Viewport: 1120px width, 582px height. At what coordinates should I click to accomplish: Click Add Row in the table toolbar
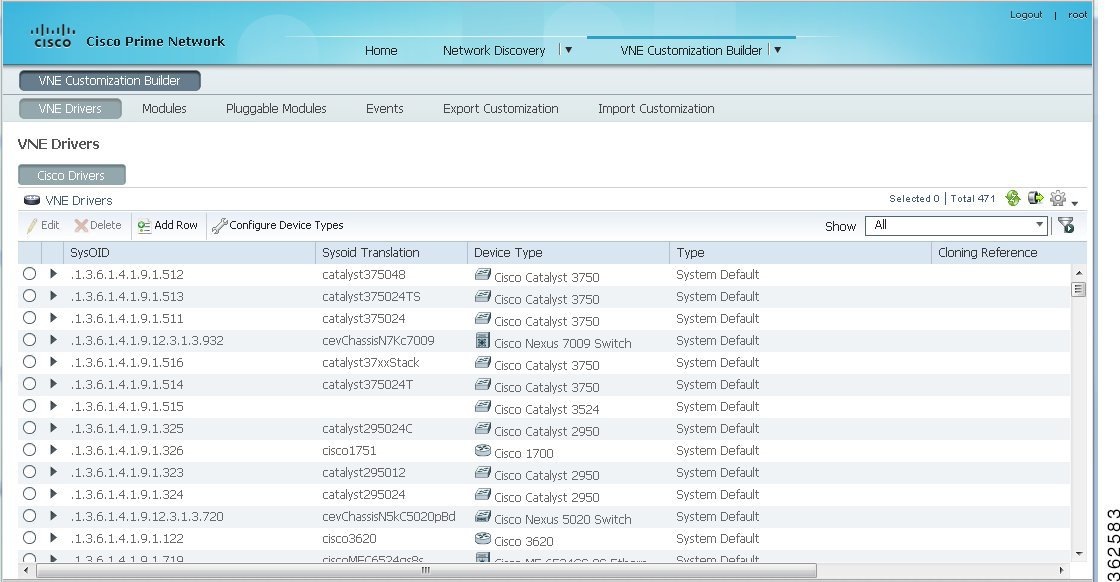(x=168, y=226)
